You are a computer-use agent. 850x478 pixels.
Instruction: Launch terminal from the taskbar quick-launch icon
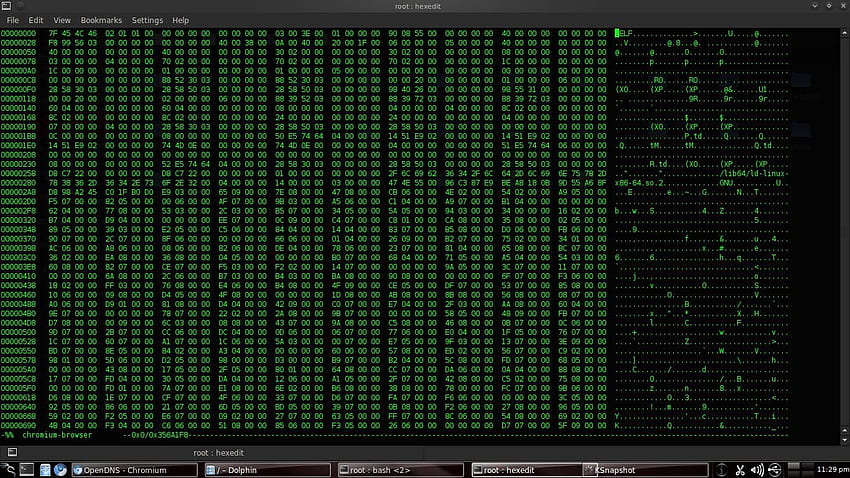[x=27, y=470]
